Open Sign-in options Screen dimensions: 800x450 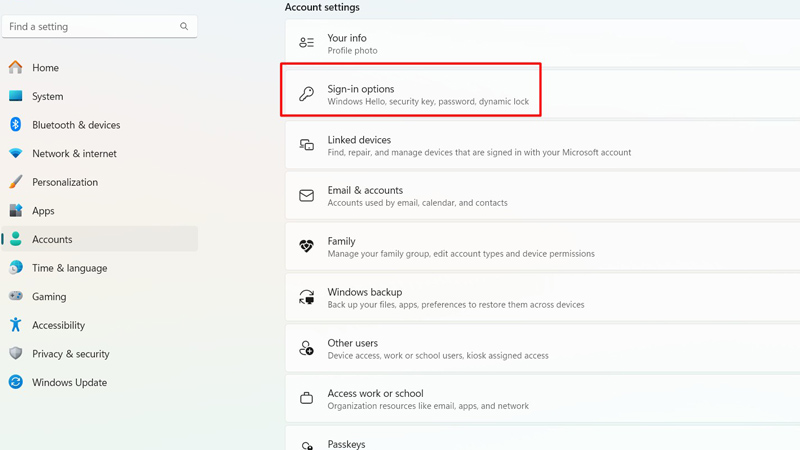[542, 94]
